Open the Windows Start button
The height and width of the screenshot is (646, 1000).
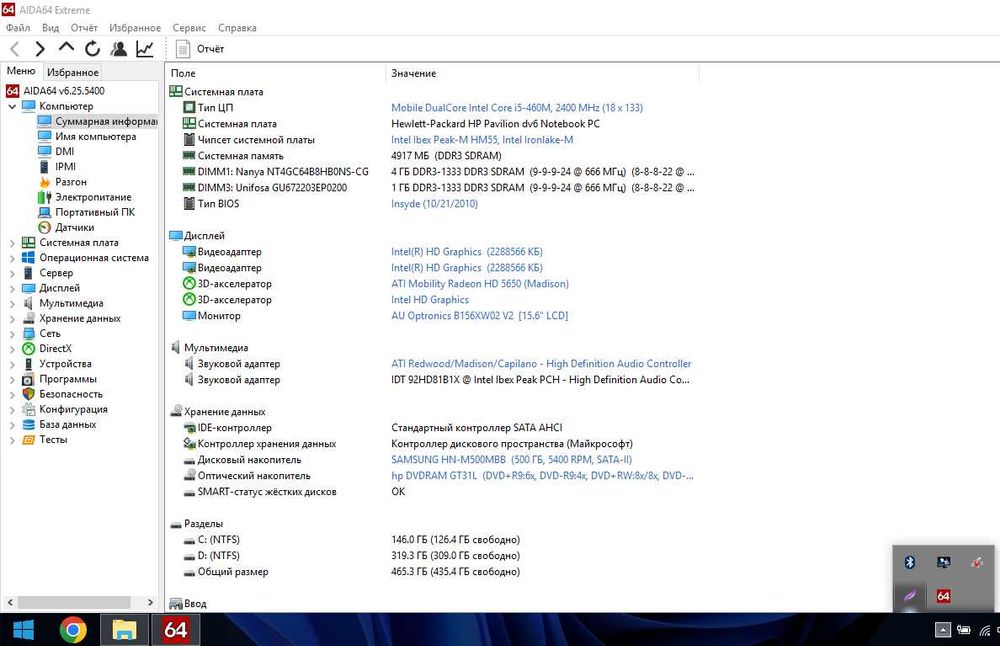tap(24, 630)
